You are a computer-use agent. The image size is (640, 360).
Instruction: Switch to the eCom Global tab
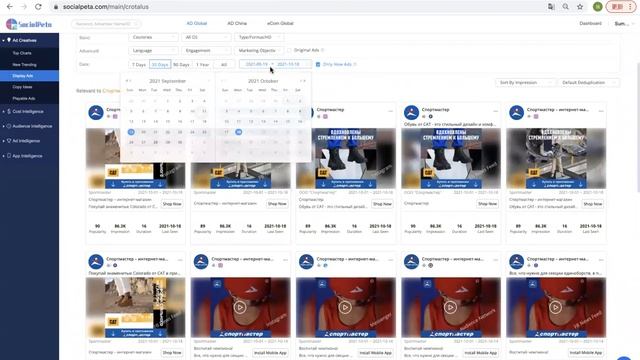pos(280,23)
